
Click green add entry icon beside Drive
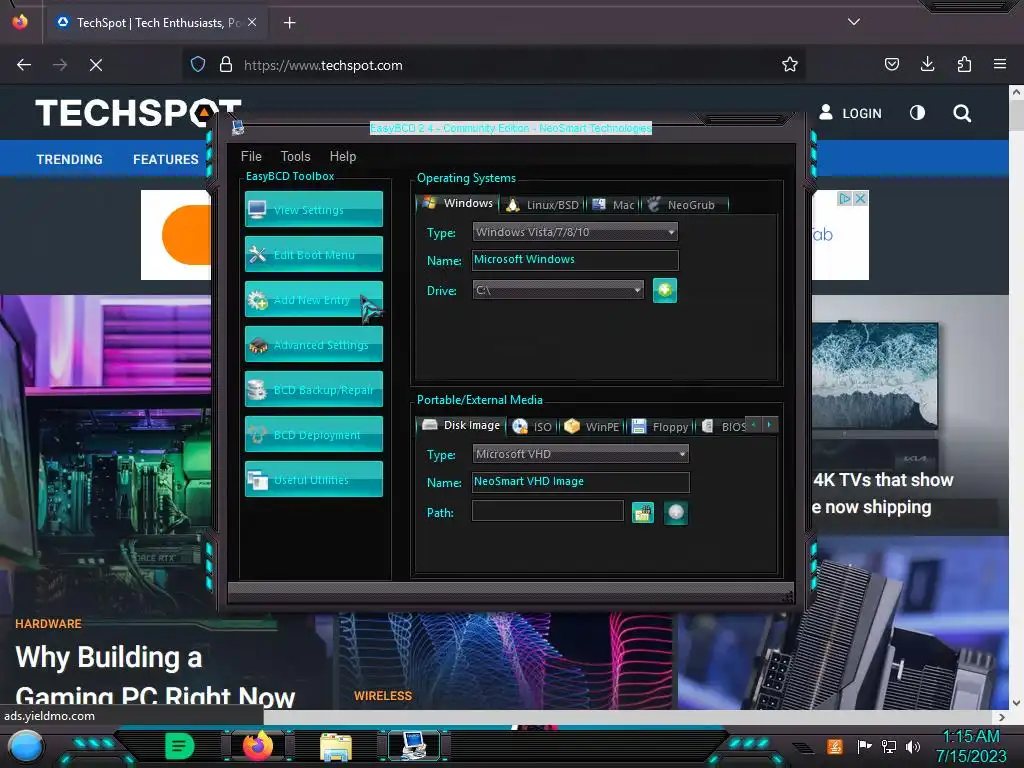tap(665, 290)
